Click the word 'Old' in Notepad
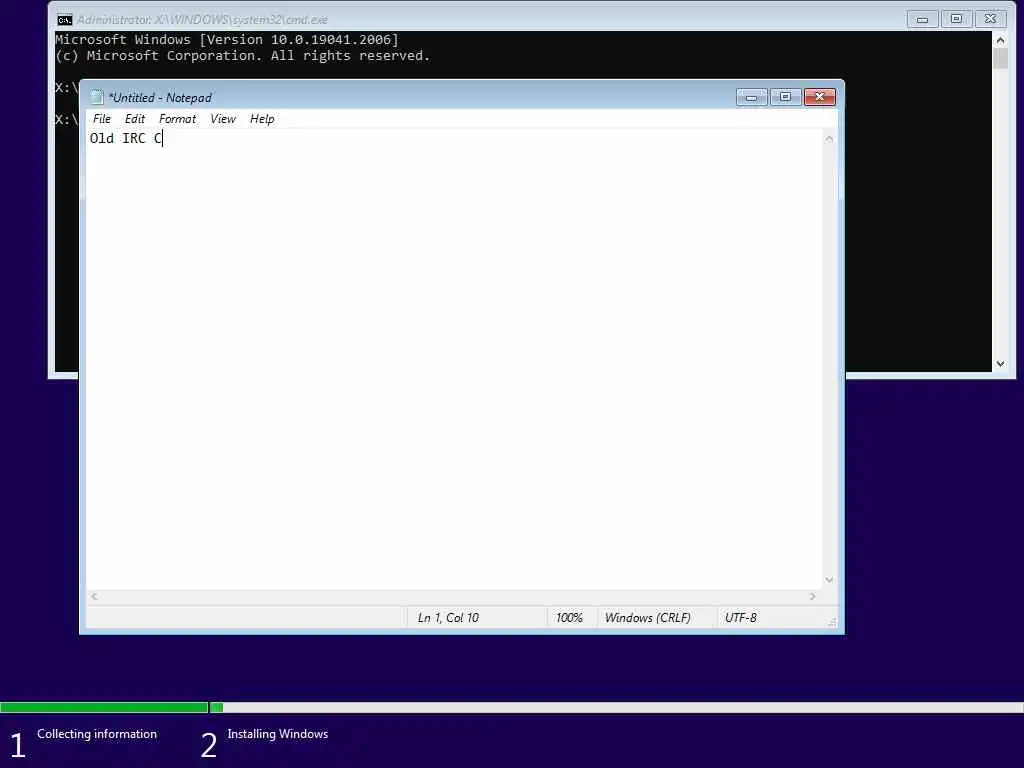The width and height of the screenshot is (1024, 768). (x=101, y=138)
